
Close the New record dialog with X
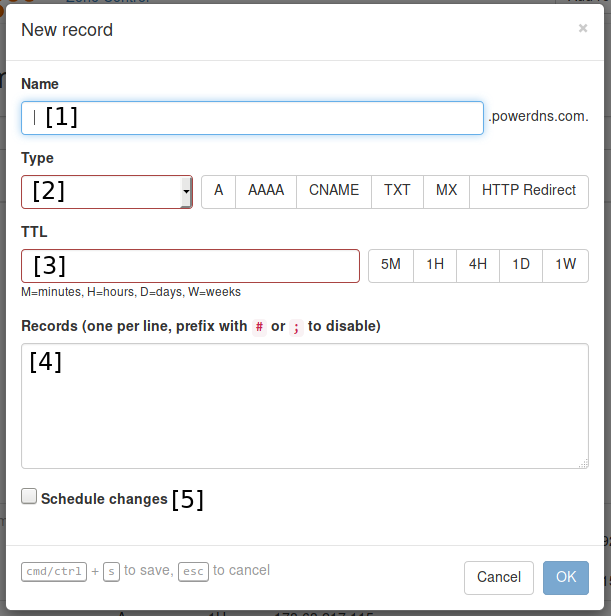coord(583,28)
